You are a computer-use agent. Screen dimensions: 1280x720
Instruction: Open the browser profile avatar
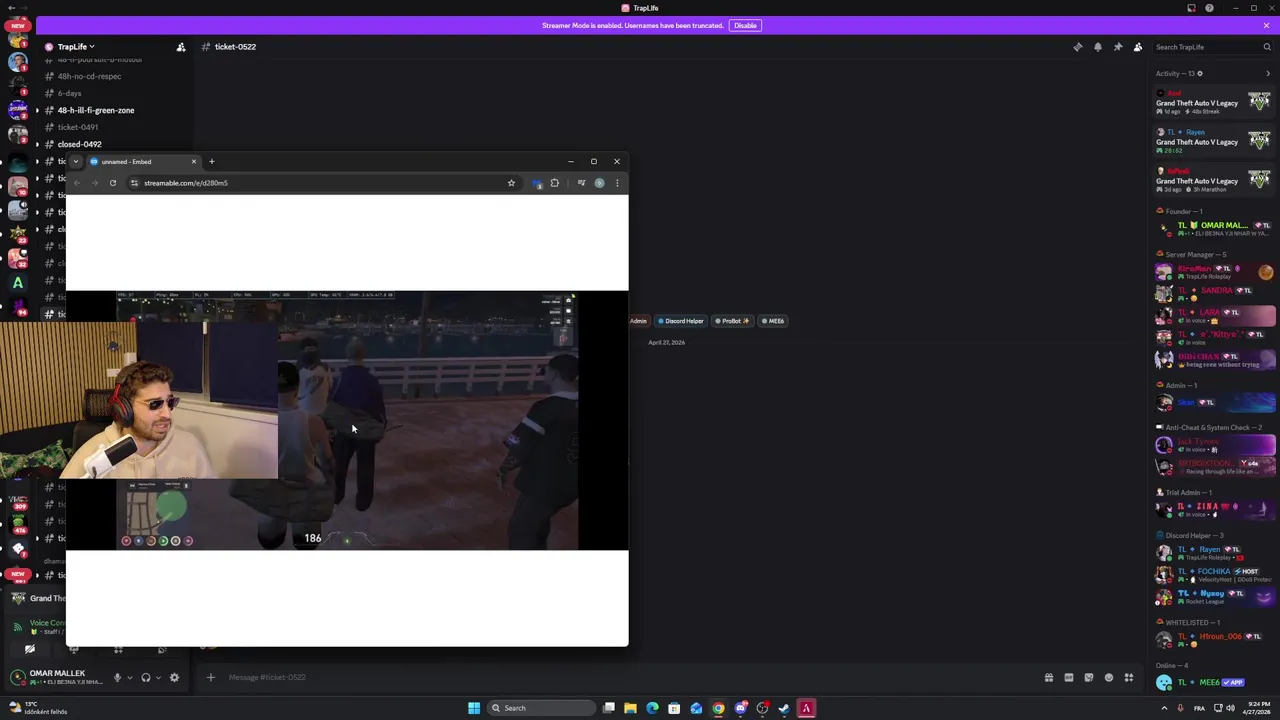coord(599,183)
